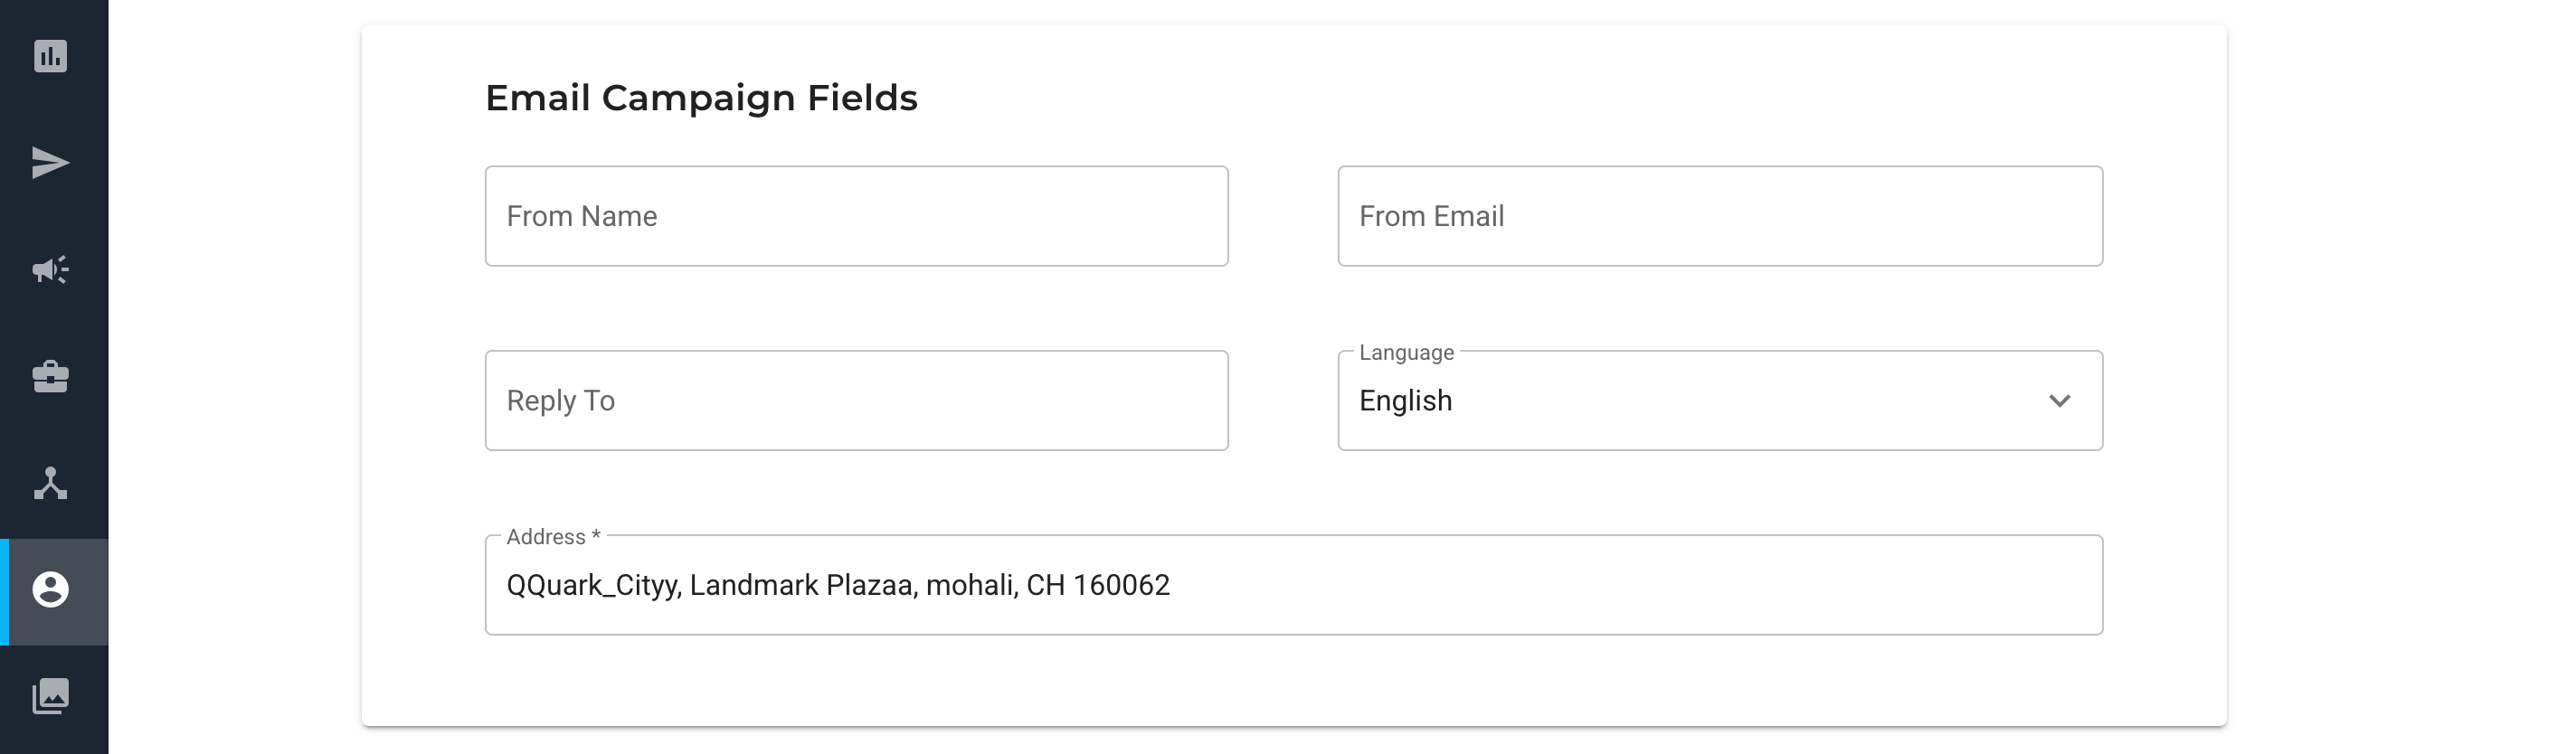Focus the From Name input field

(856, 216)
